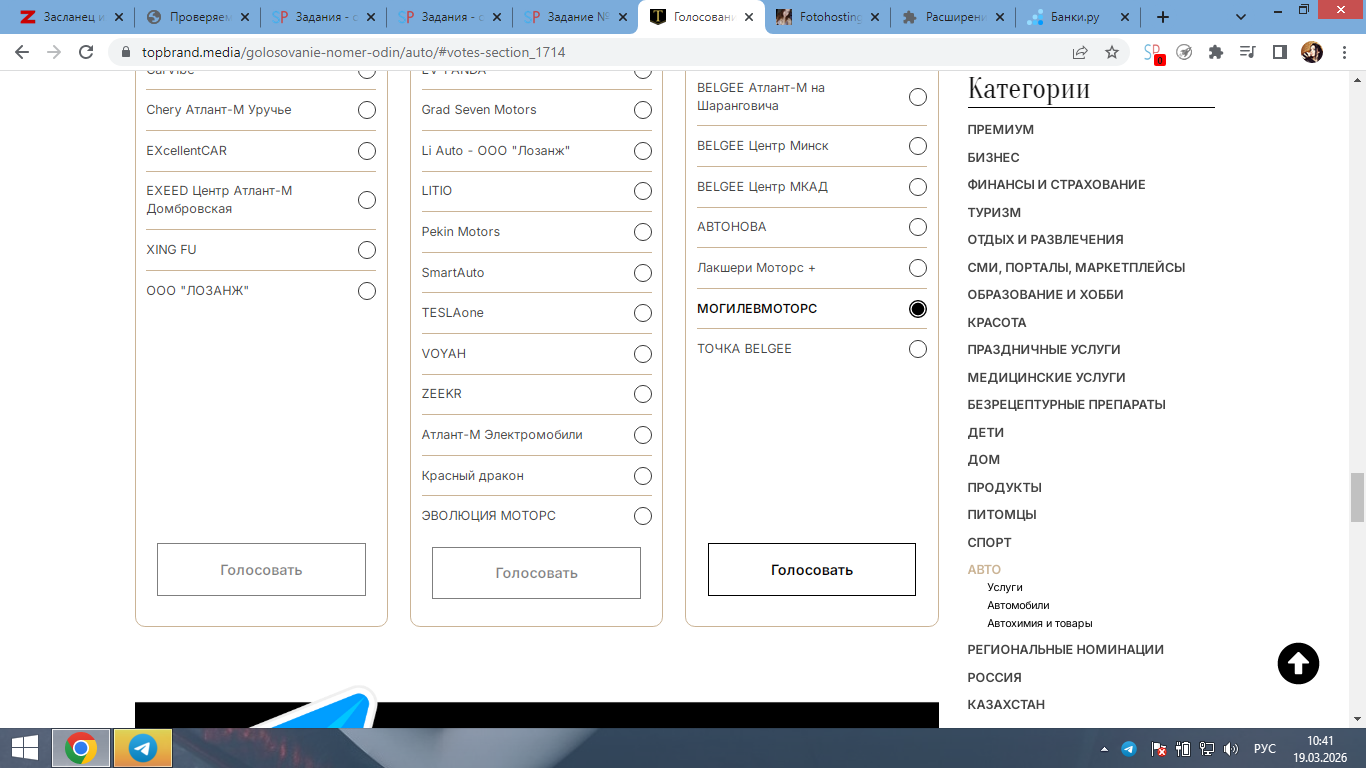
Task: Choose the АВТОНОВА radio option
Action: pyautogui.click(x=918, y=227)
